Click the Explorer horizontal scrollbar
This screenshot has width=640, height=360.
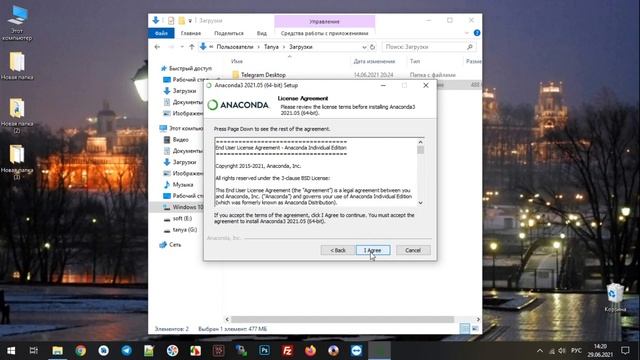tap(342, 319)
